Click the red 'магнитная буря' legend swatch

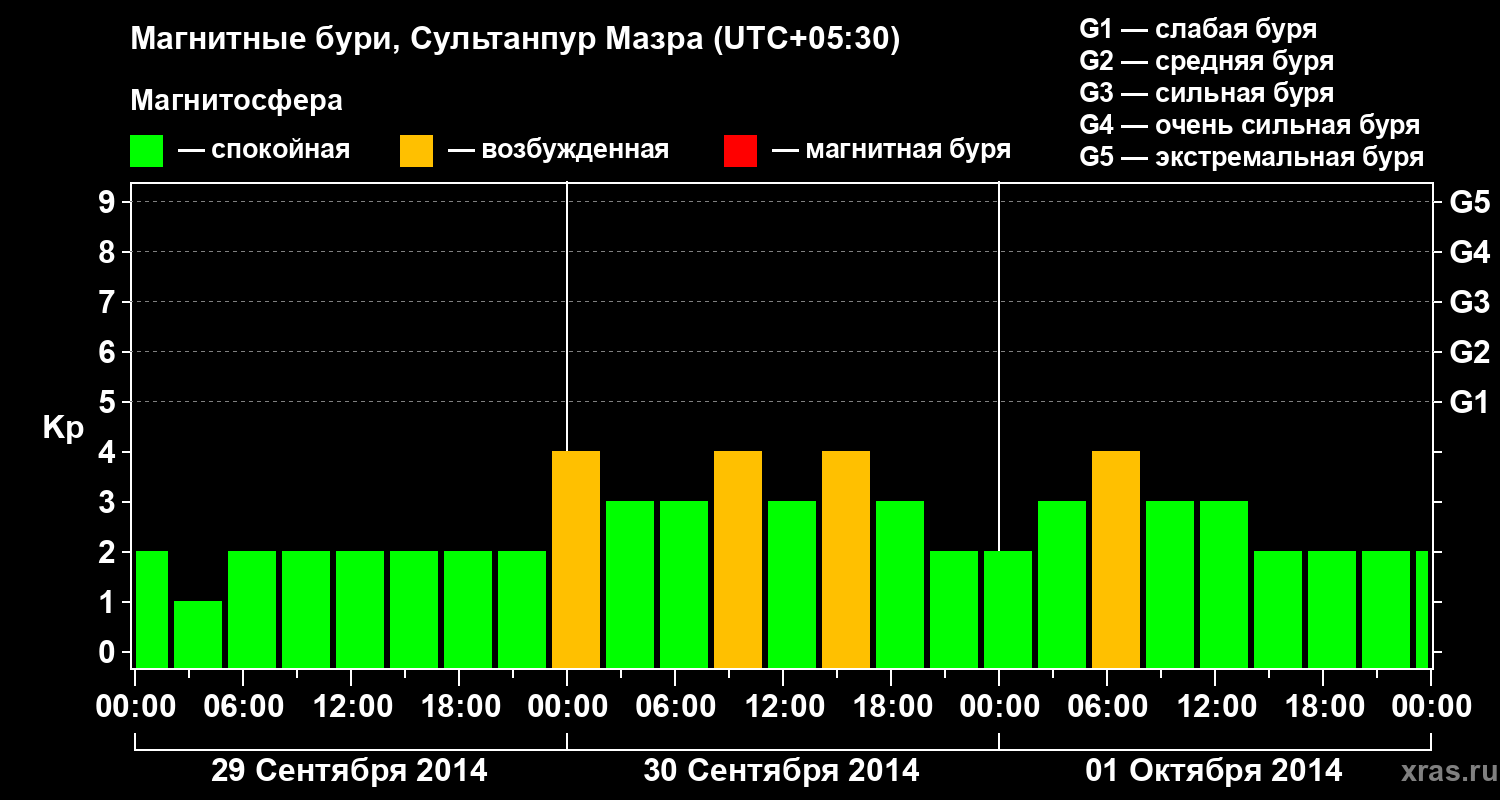(740, 151)
